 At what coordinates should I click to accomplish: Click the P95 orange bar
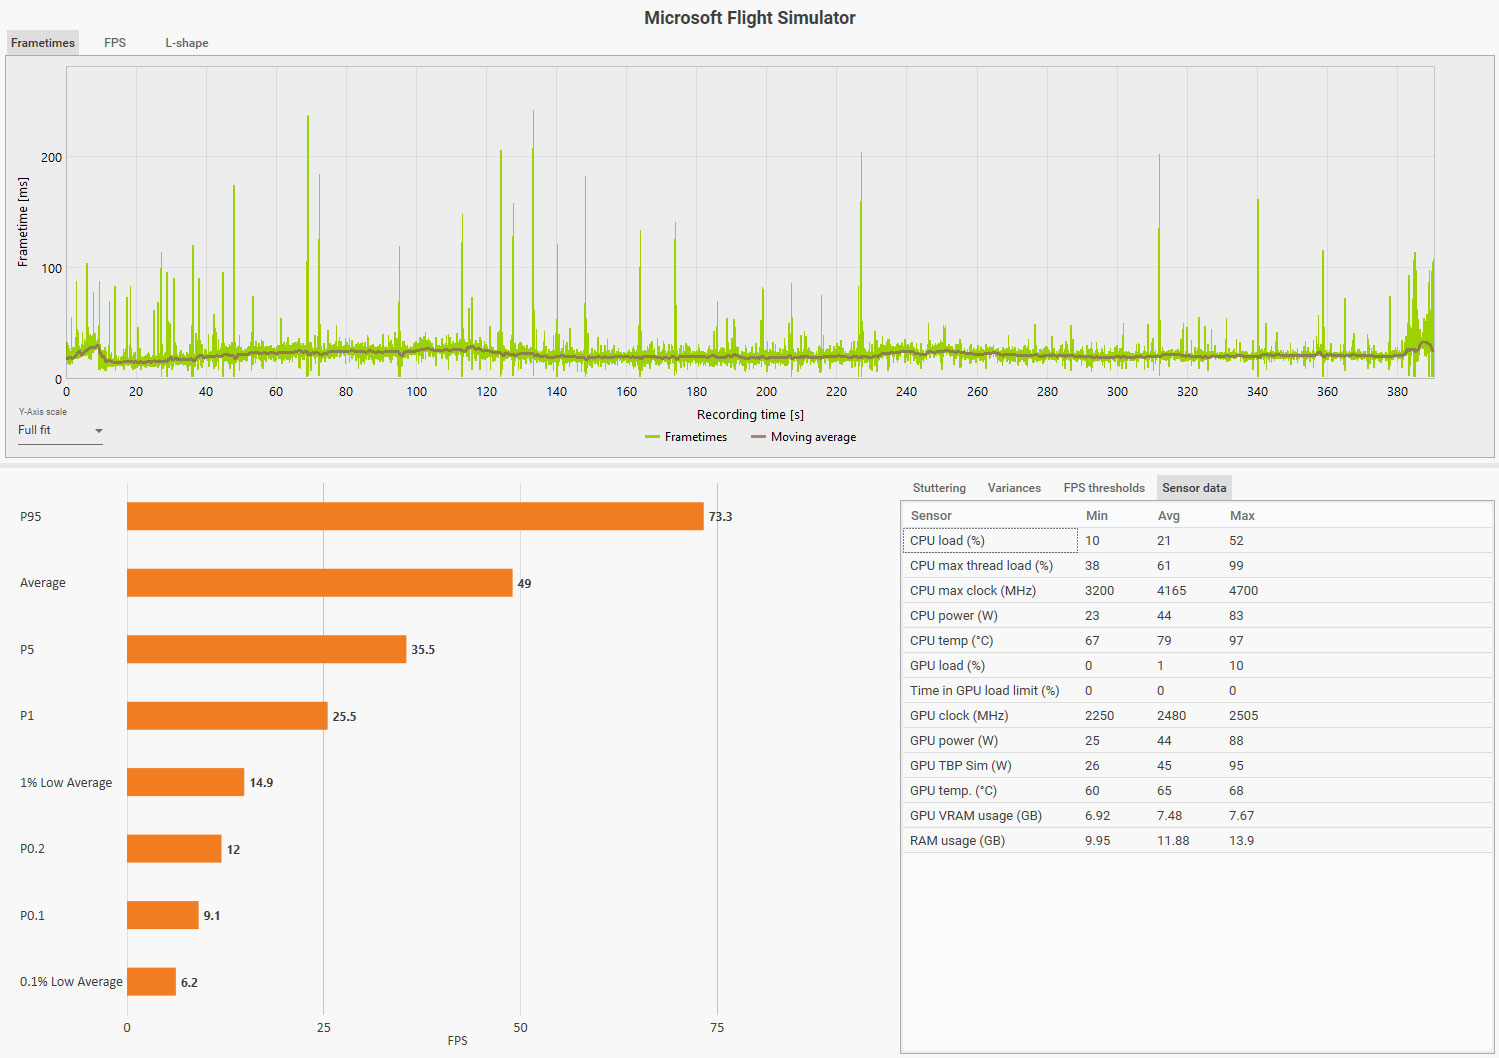[415, 516]
